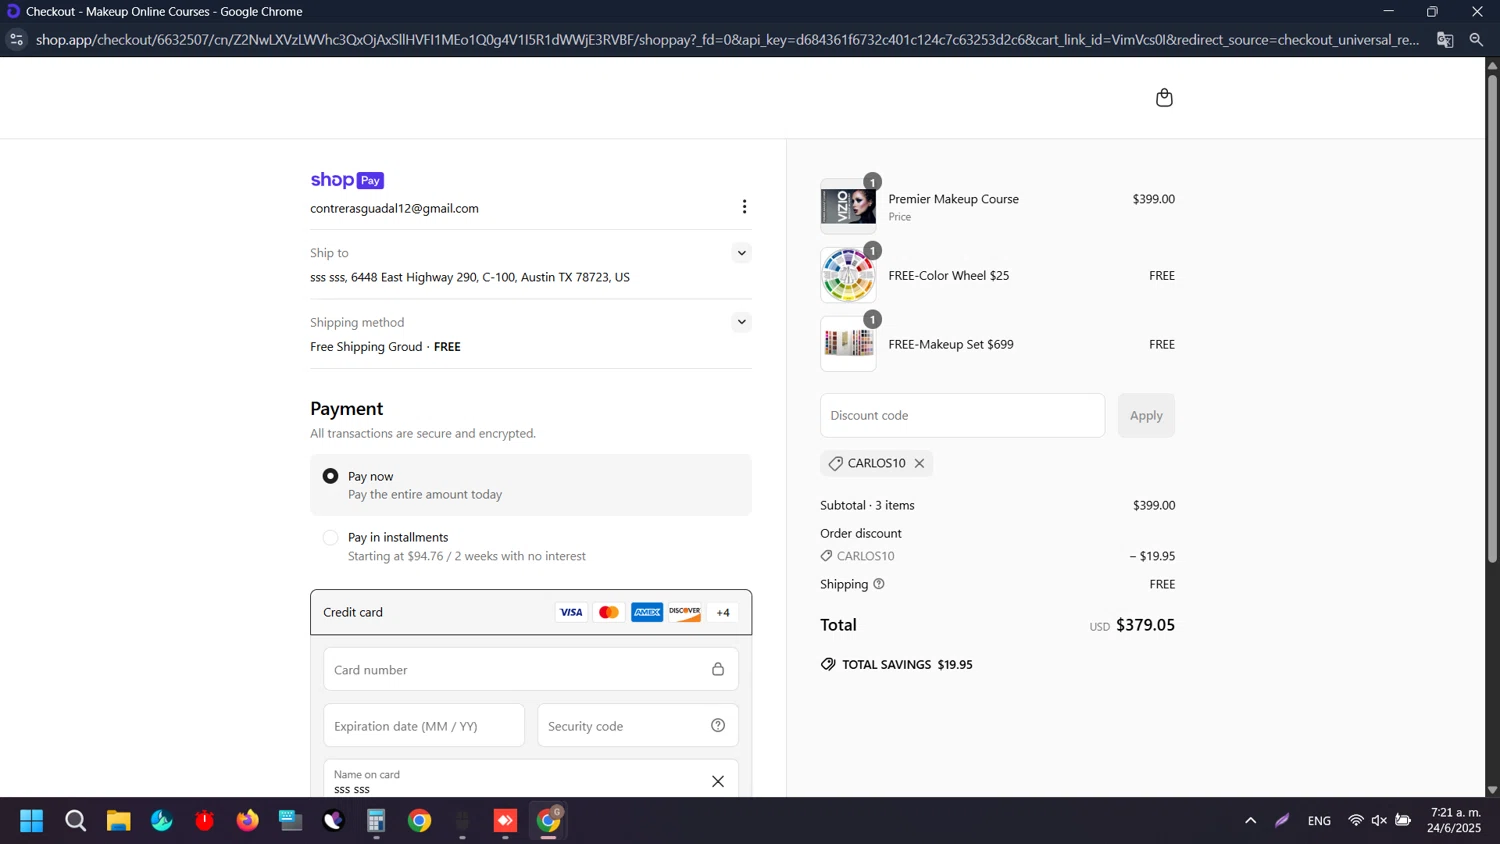Click the email contrerasguadal12@gmail.com

click(x=394, y=208)
